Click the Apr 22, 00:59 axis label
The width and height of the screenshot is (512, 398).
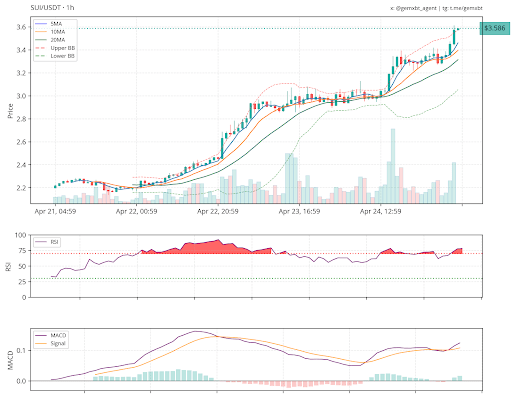point(137,211)
